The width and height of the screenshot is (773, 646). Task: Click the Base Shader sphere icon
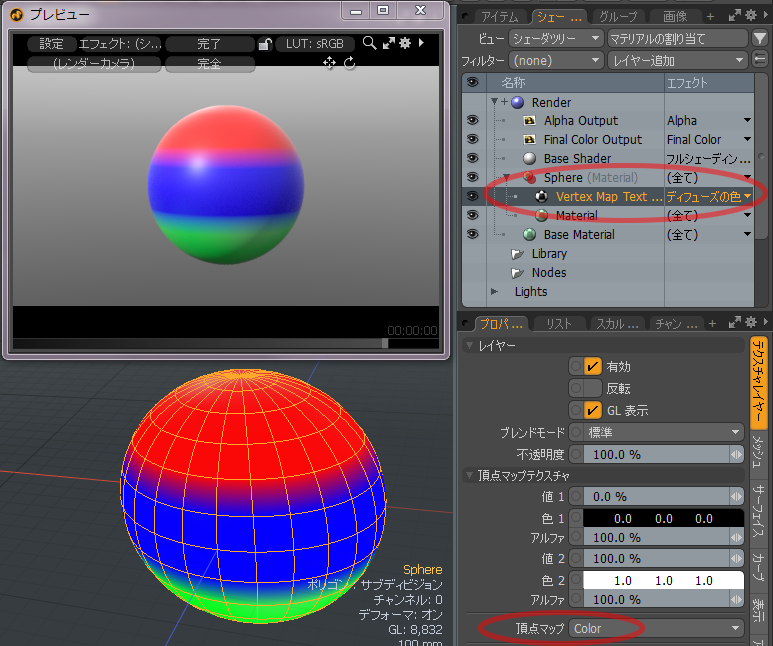pyautogui.click(x=530, y=159)
